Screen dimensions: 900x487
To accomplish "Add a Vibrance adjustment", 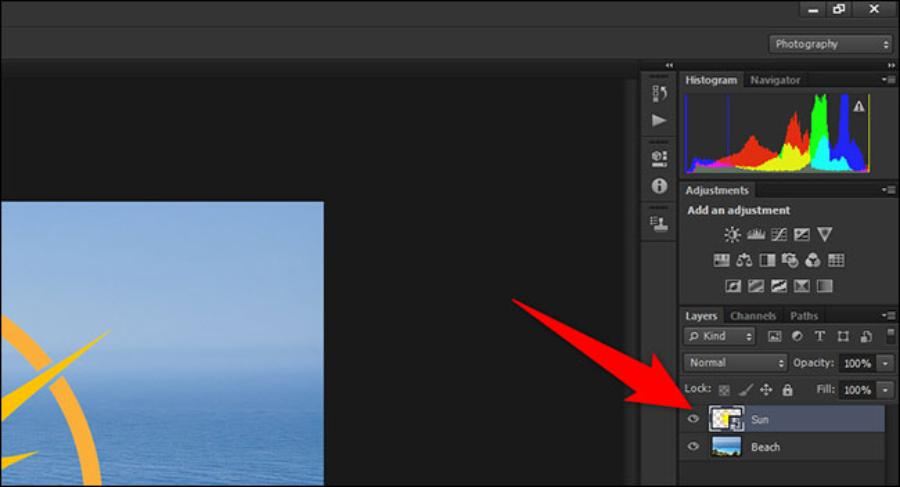I will coord(825,234).
